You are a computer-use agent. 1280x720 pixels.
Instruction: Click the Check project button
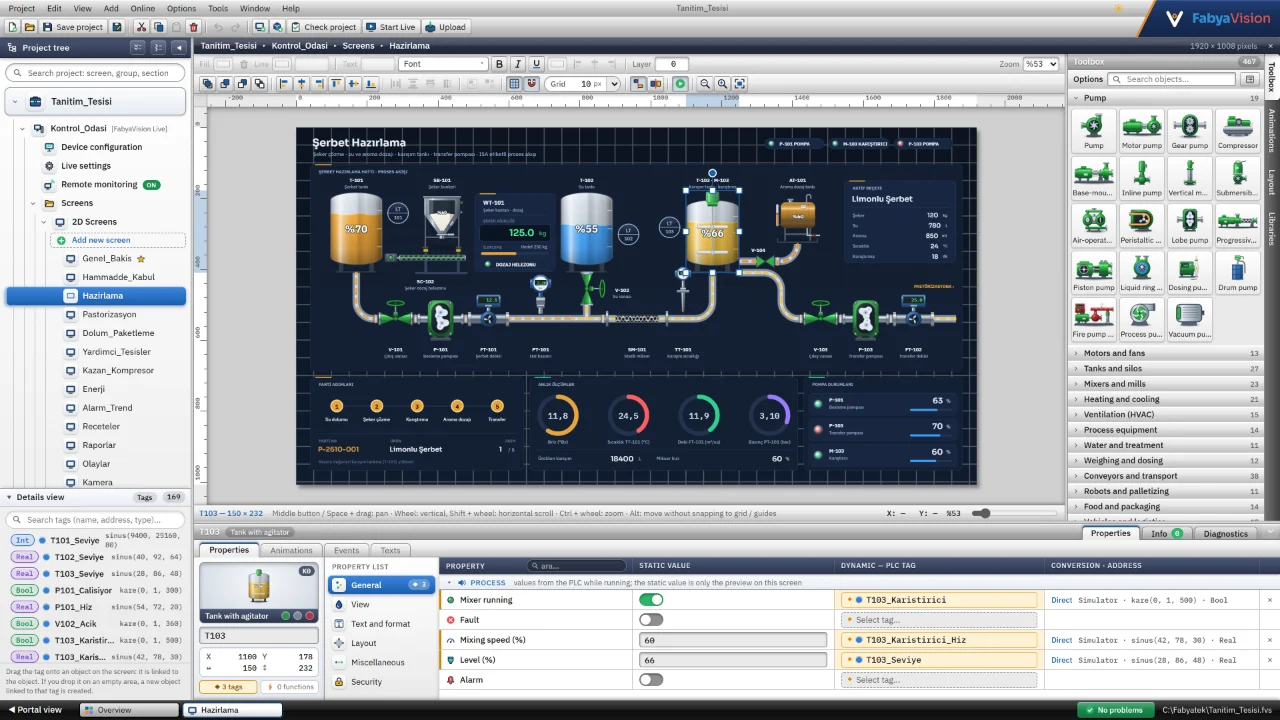click(323, 27)
